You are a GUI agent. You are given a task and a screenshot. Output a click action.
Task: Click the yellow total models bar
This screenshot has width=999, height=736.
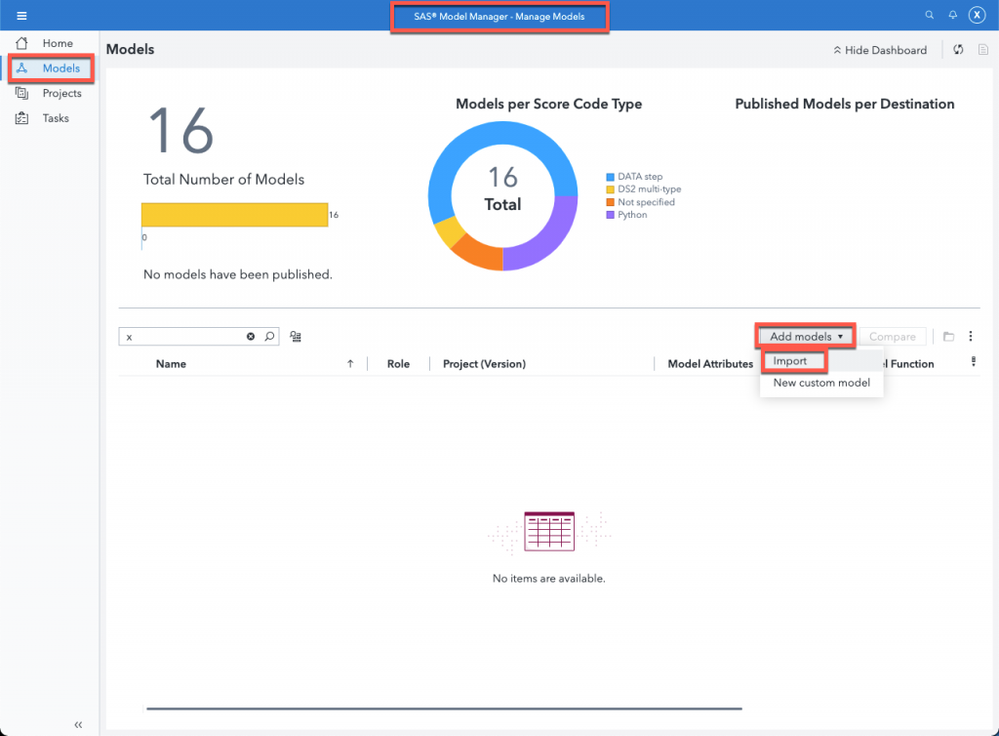tap(234, 215)
